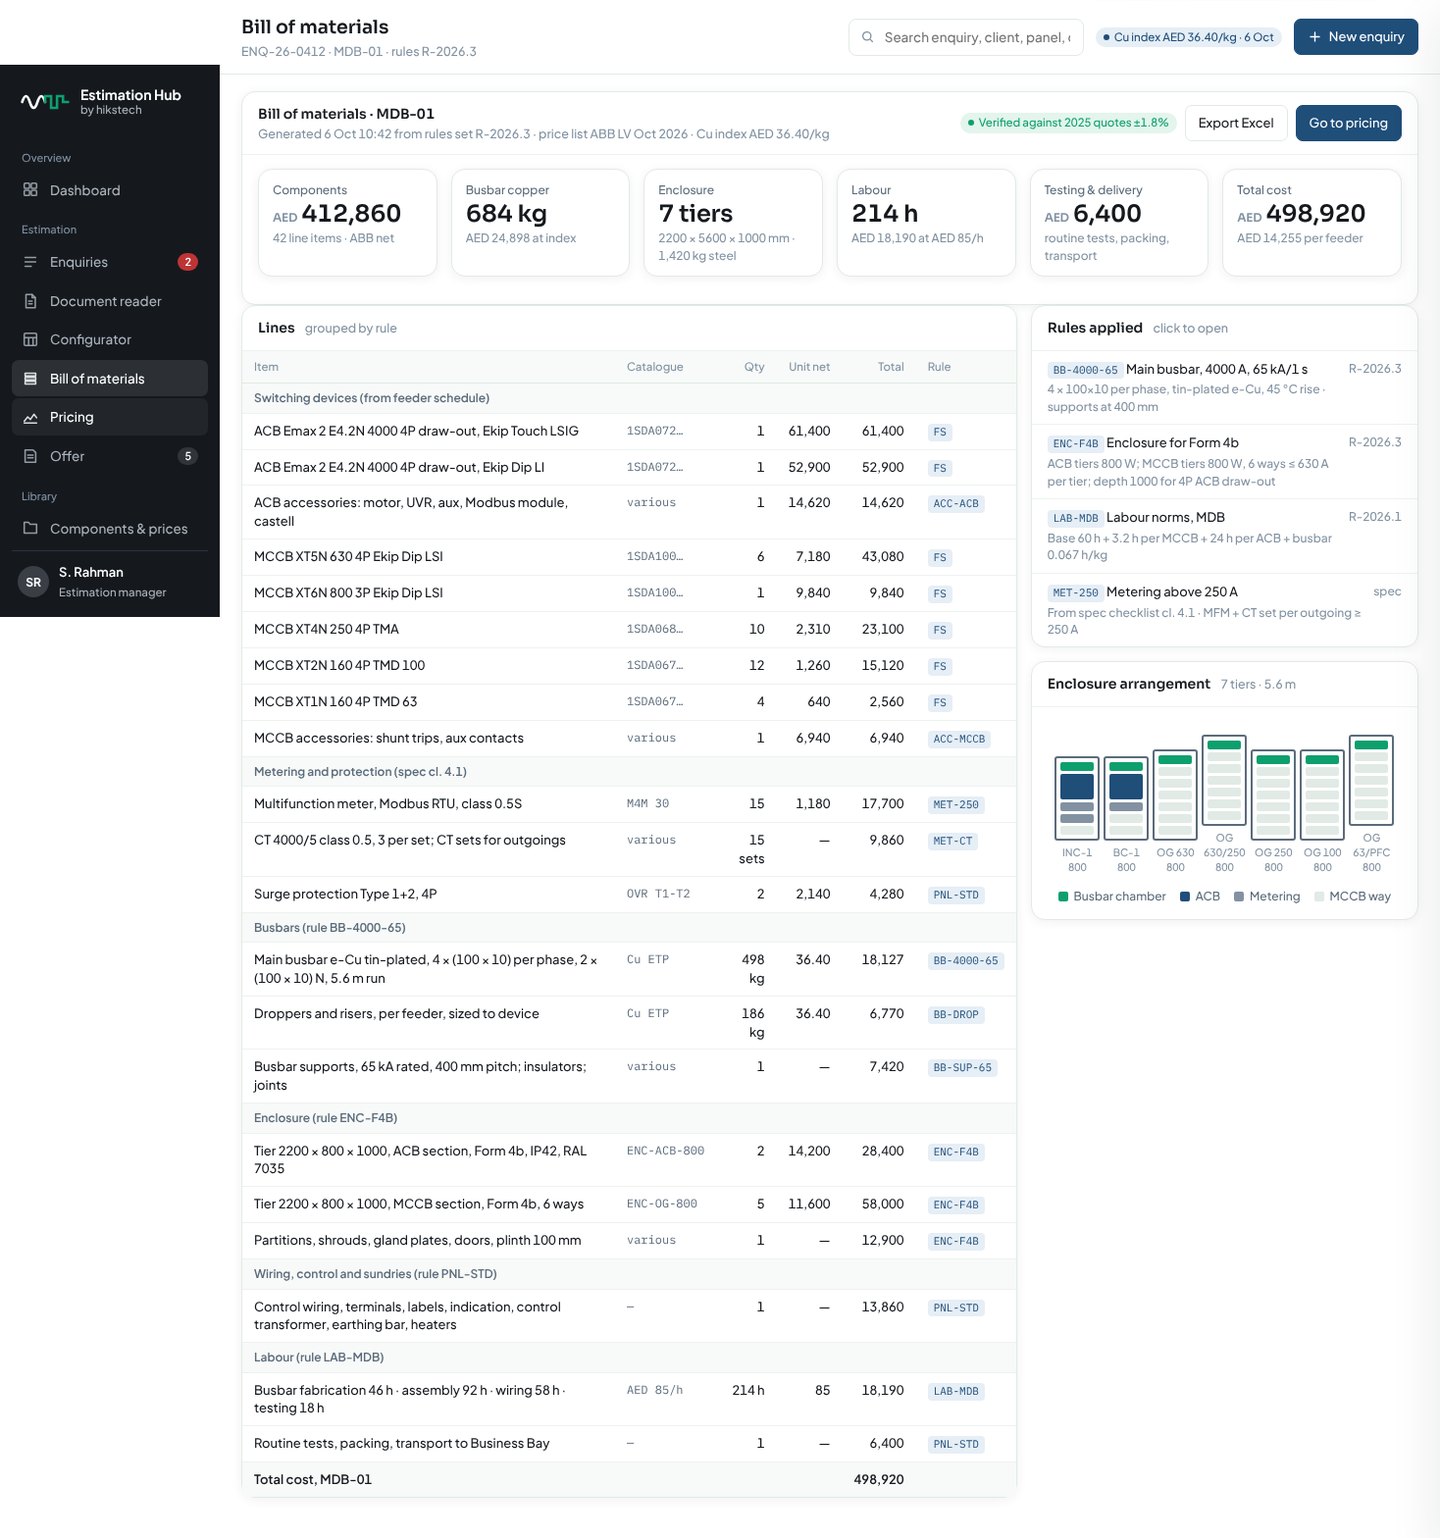The width and height of the screenshot is (1440, 1538).
Task: Click the Dashboard grid icon
Action: pyautogui.click(x=30, y=190)
